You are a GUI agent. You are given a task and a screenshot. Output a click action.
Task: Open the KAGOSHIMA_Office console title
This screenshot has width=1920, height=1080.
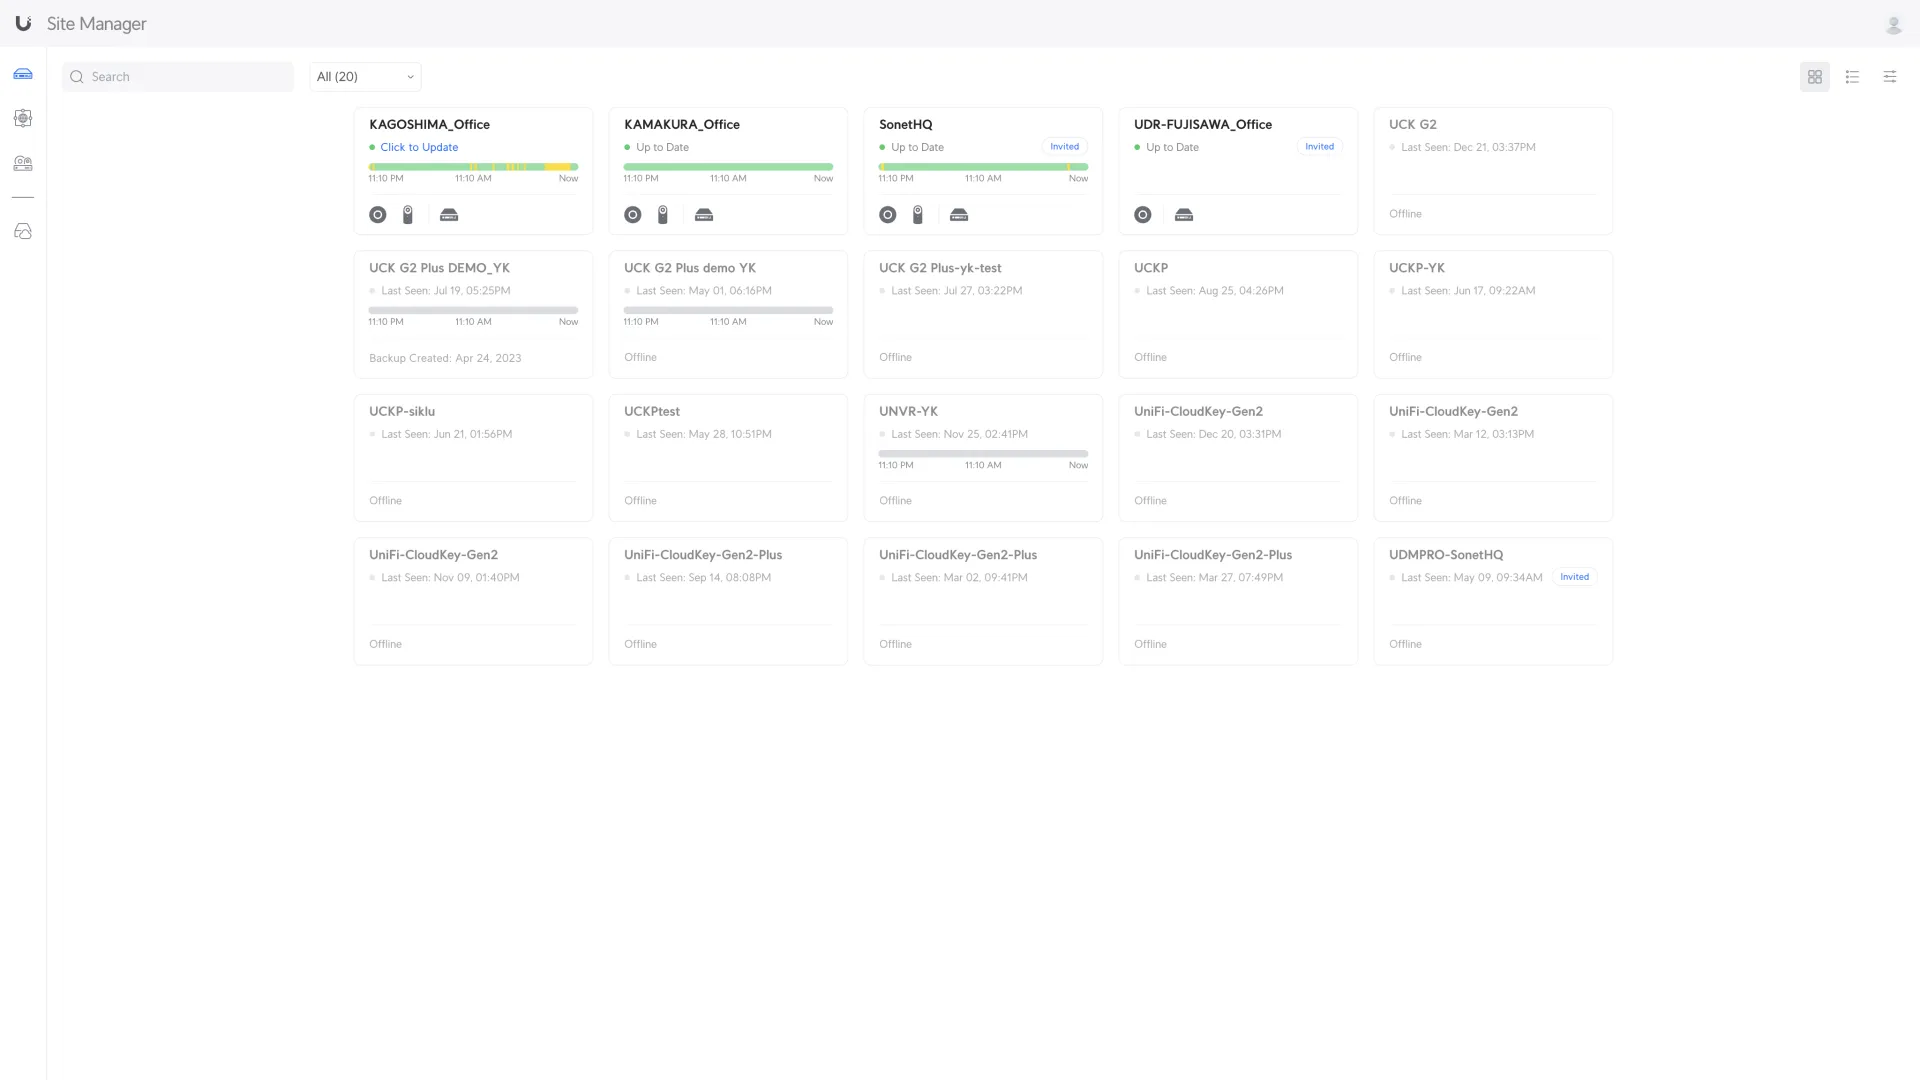point(429,124)
